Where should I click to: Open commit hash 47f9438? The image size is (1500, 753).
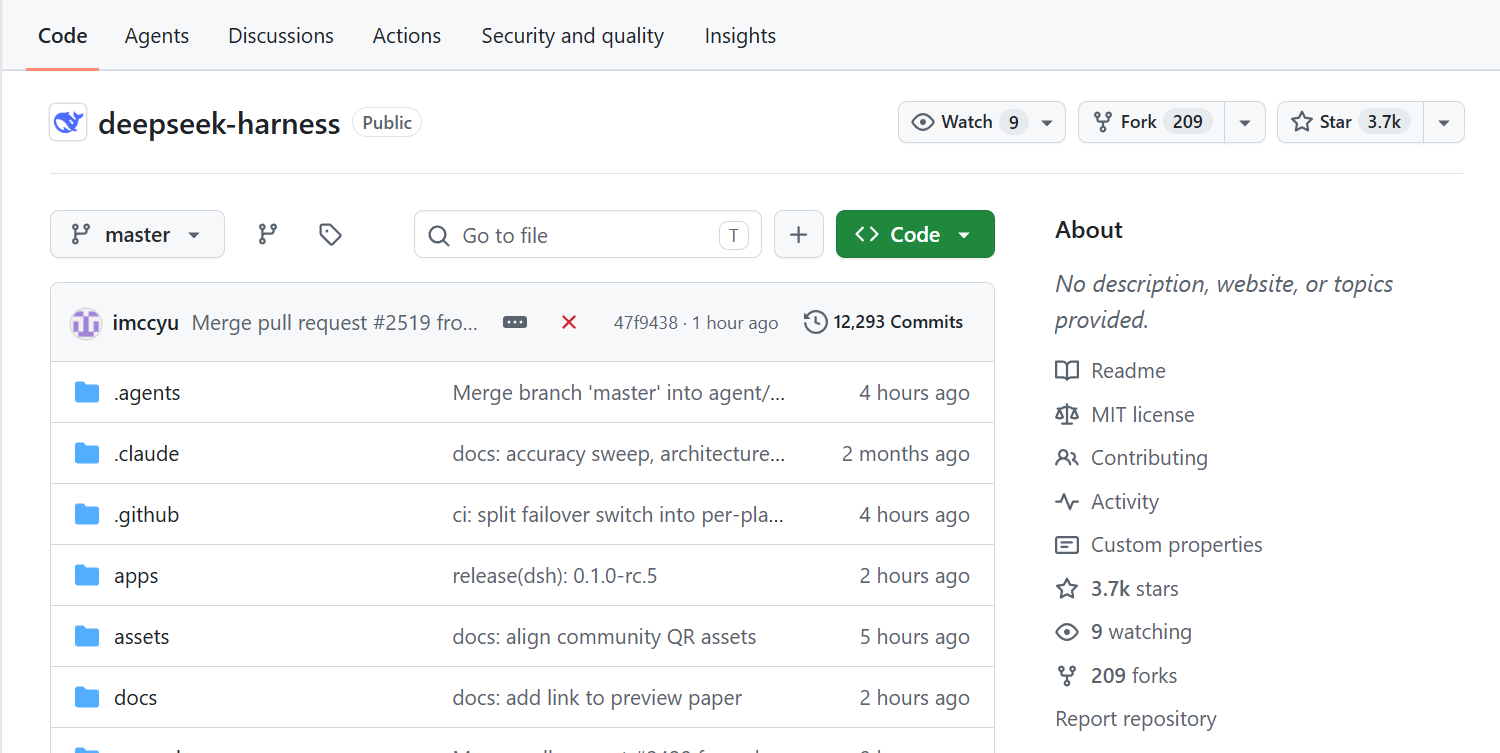pos(645,323)
